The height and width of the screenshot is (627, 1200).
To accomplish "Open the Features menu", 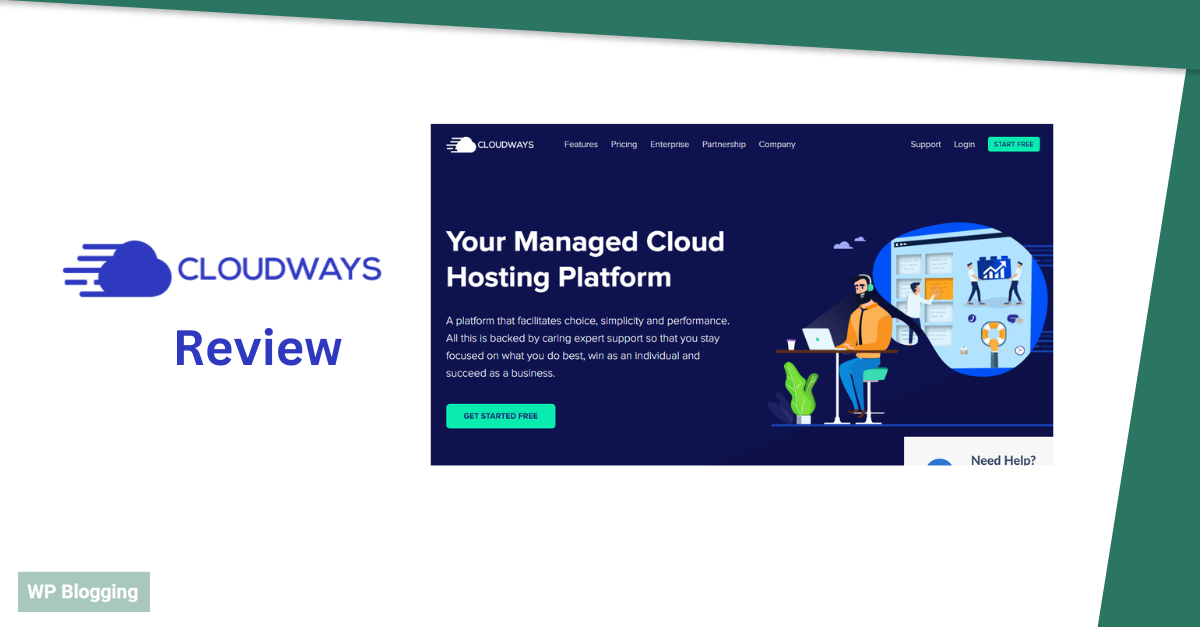I will click(581, 144).
